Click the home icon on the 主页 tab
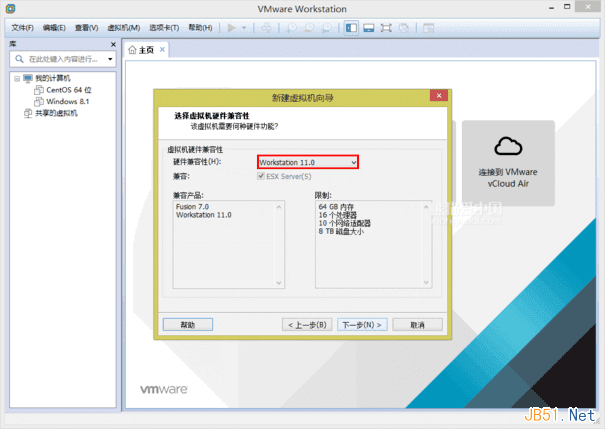This screenshot has height=429, width=605. [132, 50]
